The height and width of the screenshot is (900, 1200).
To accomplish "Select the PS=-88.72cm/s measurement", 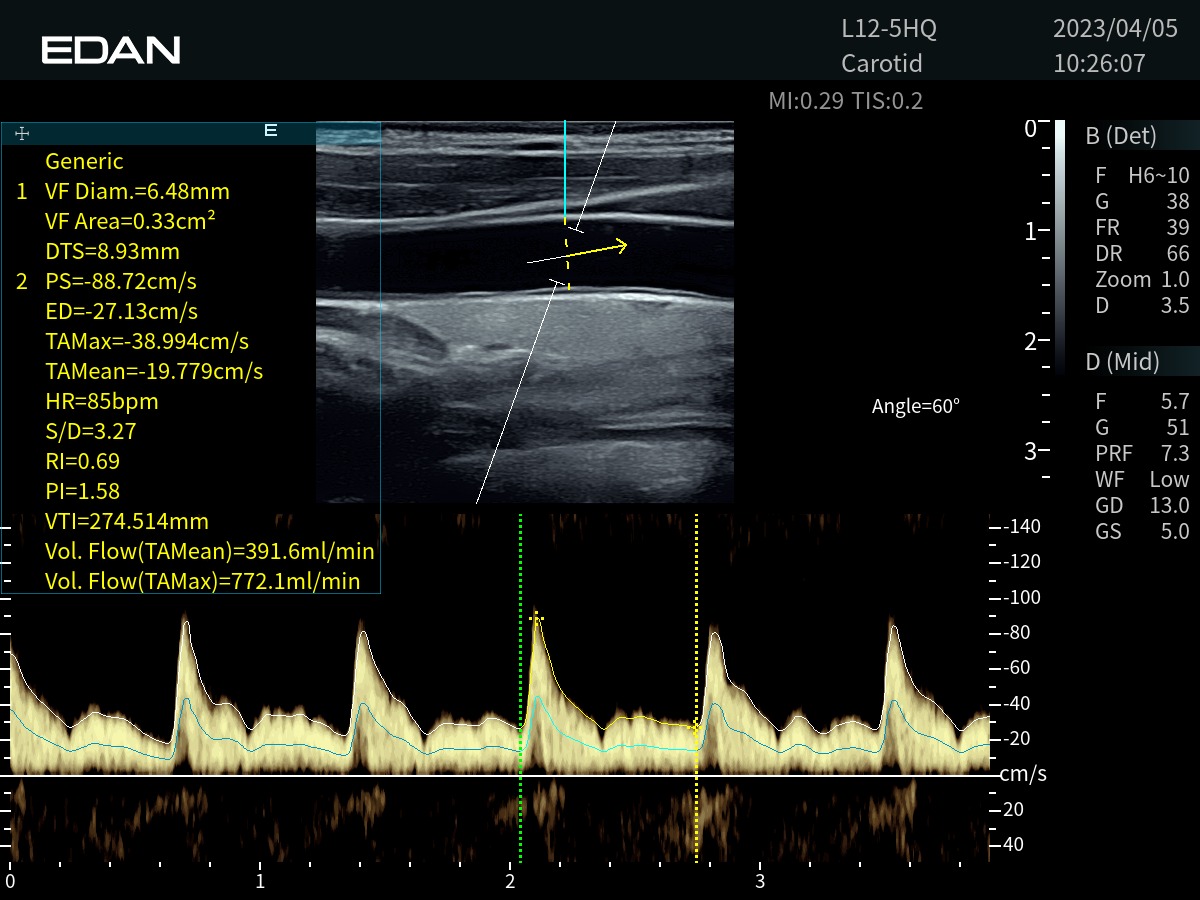I will pyautogui.click(x=120, y=281).
